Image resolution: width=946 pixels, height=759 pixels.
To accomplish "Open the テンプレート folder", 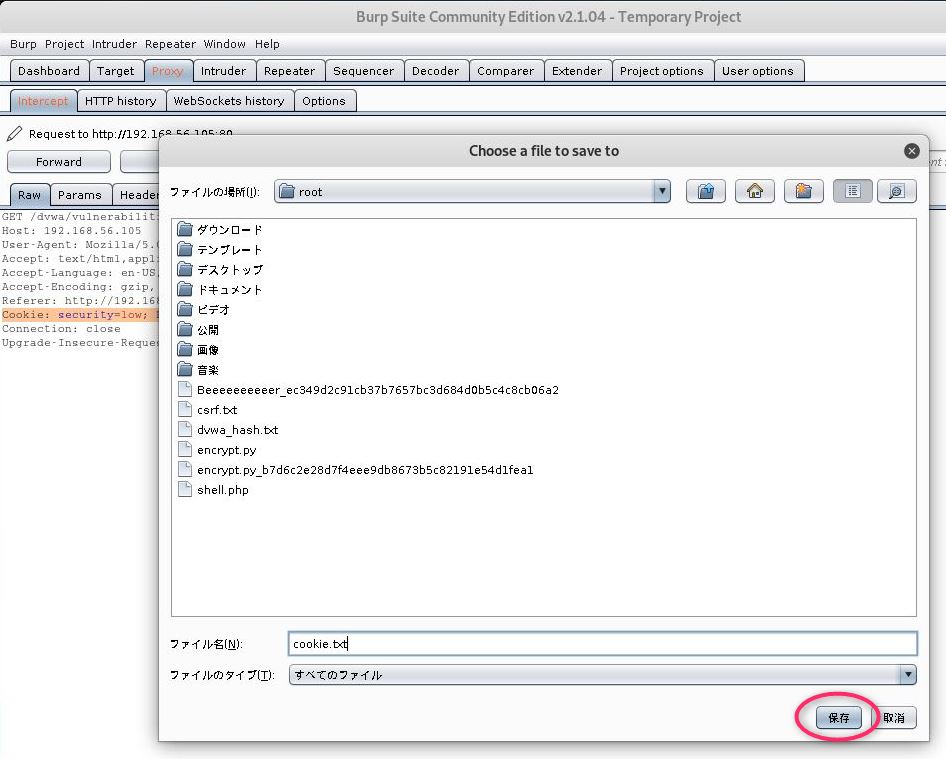I will pyautogui.click(x=220, y=250).
